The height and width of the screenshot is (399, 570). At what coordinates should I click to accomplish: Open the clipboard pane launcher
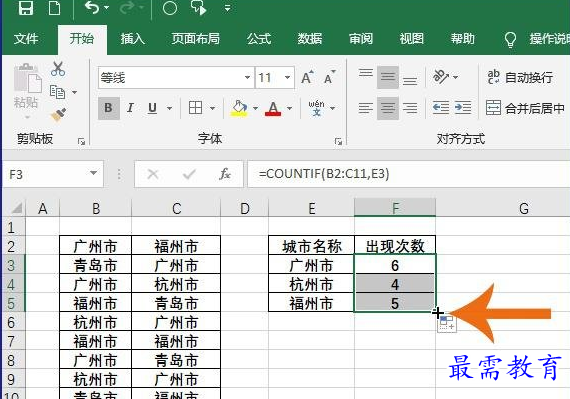click(x=81, y=141)
